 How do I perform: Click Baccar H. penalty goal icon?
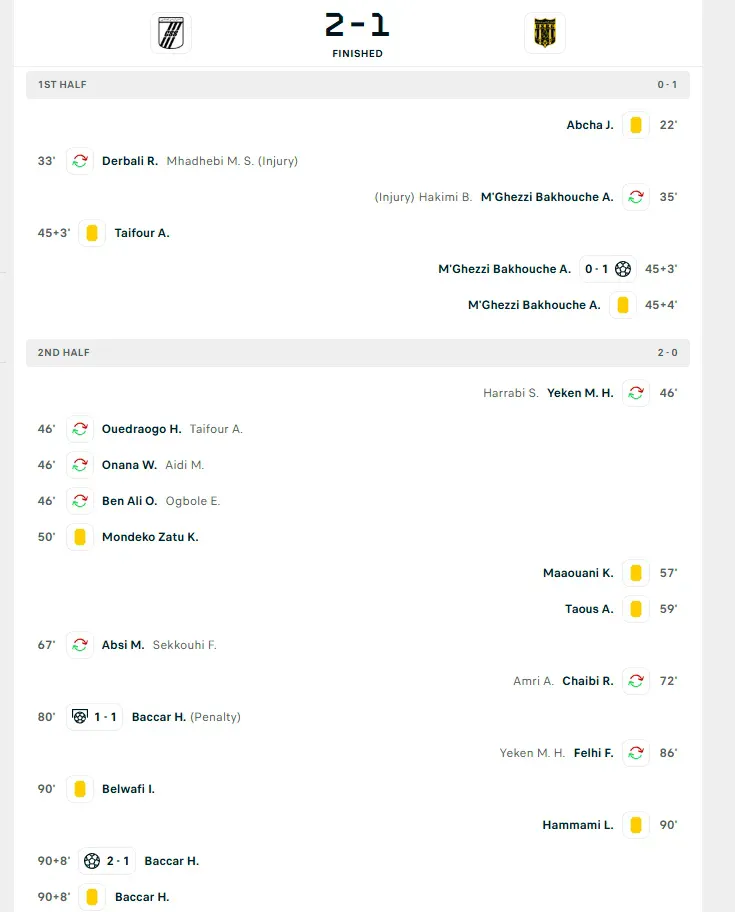[80, 717]
